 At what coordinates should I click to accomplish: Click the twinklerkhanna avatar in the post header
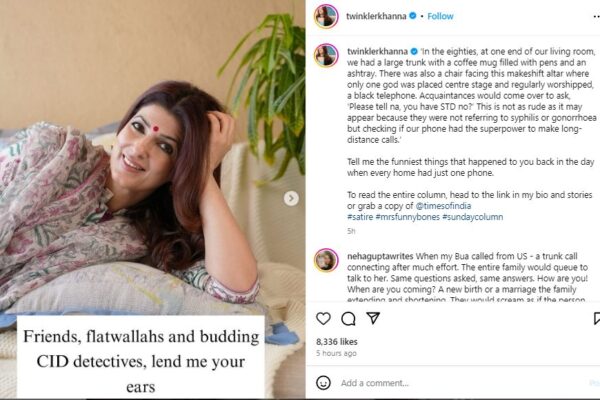(326, 16)
